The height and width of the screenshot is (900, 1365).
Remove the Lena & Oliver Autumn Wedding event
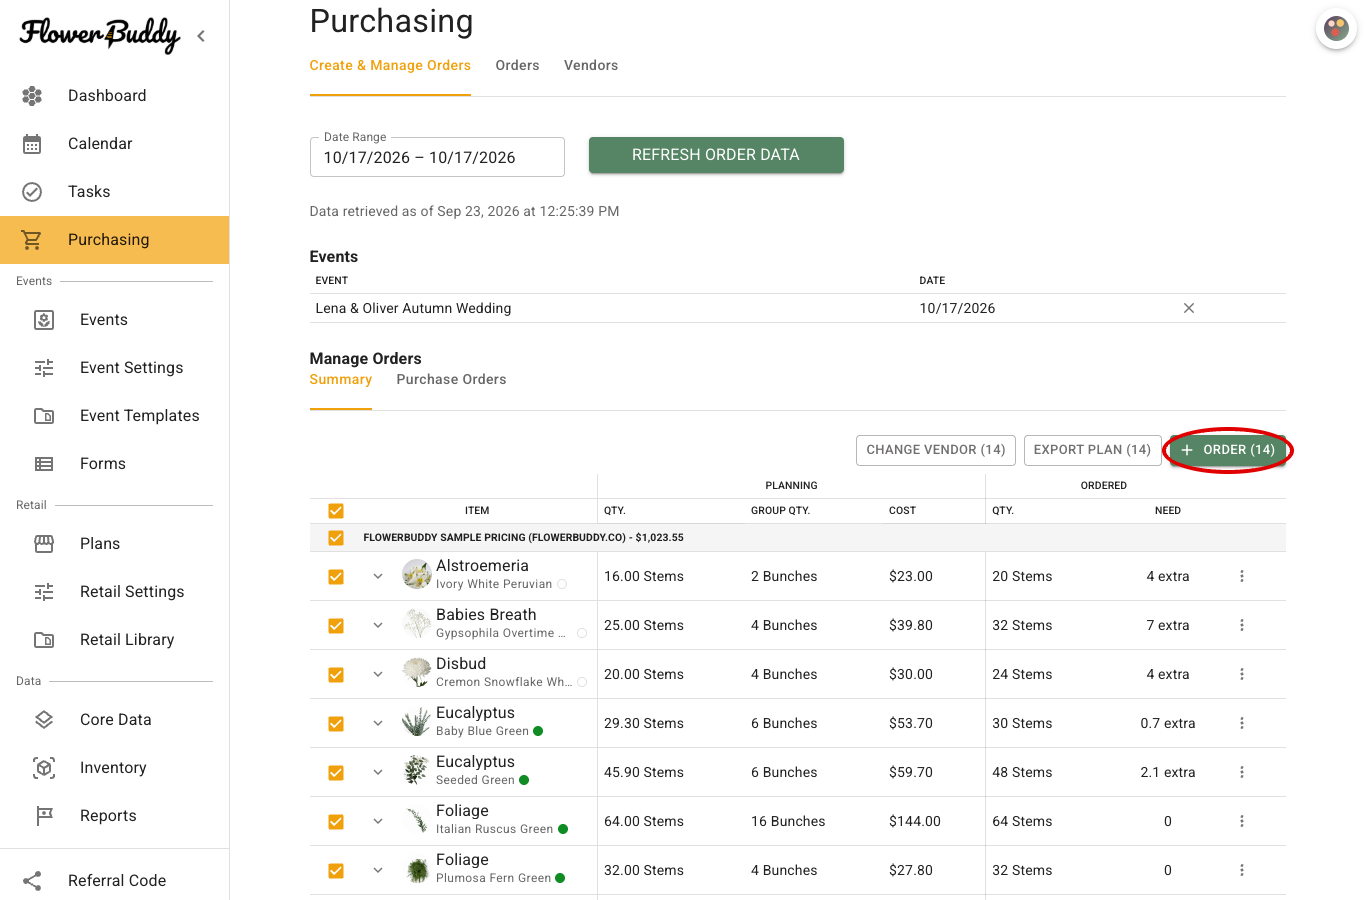1189,308
